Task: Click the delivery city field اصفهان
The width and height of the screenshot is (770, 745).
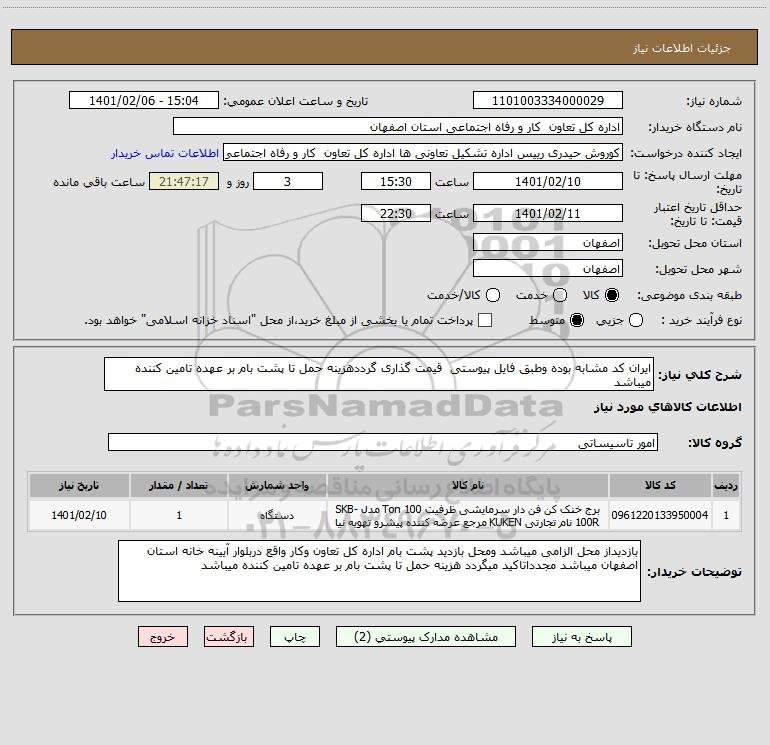Action: click(548, 269)
